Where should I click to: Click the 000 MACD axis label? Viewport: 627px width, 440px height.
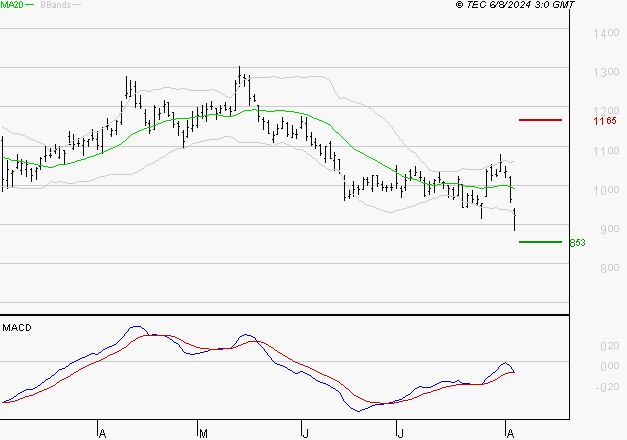tap(610, 366)
